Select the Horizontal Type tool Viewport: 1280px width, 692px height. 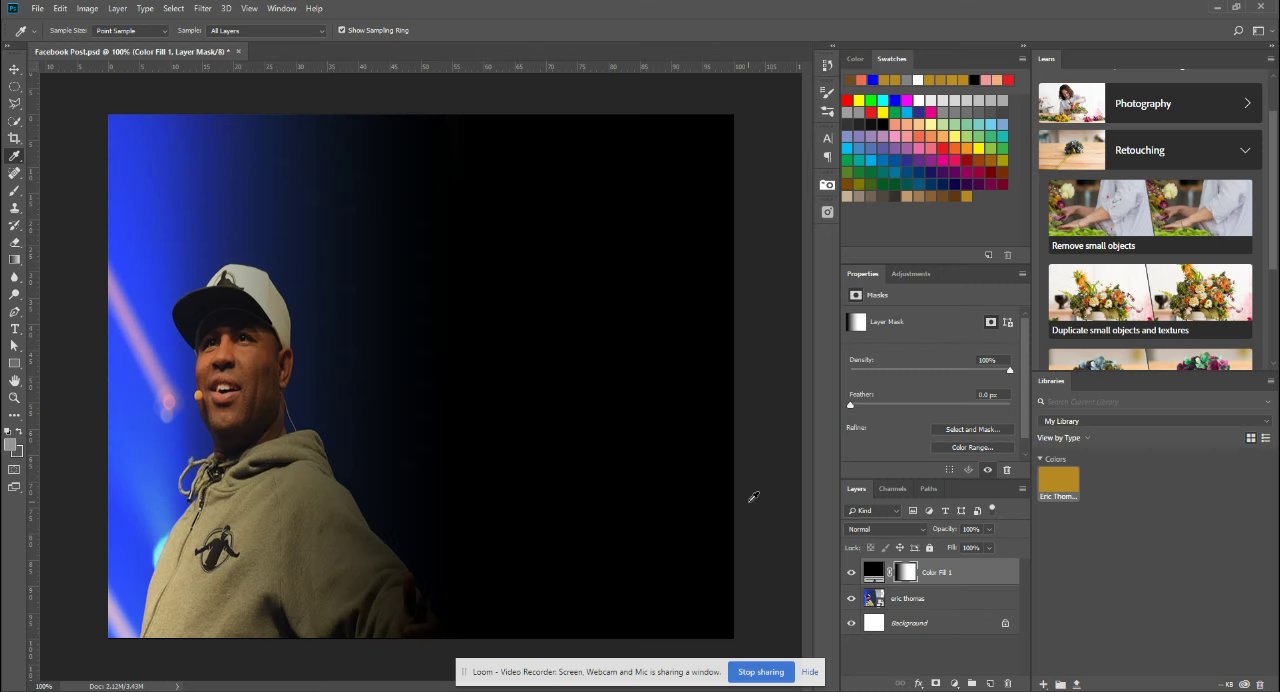pyautogui.click(x=14, y=329)
